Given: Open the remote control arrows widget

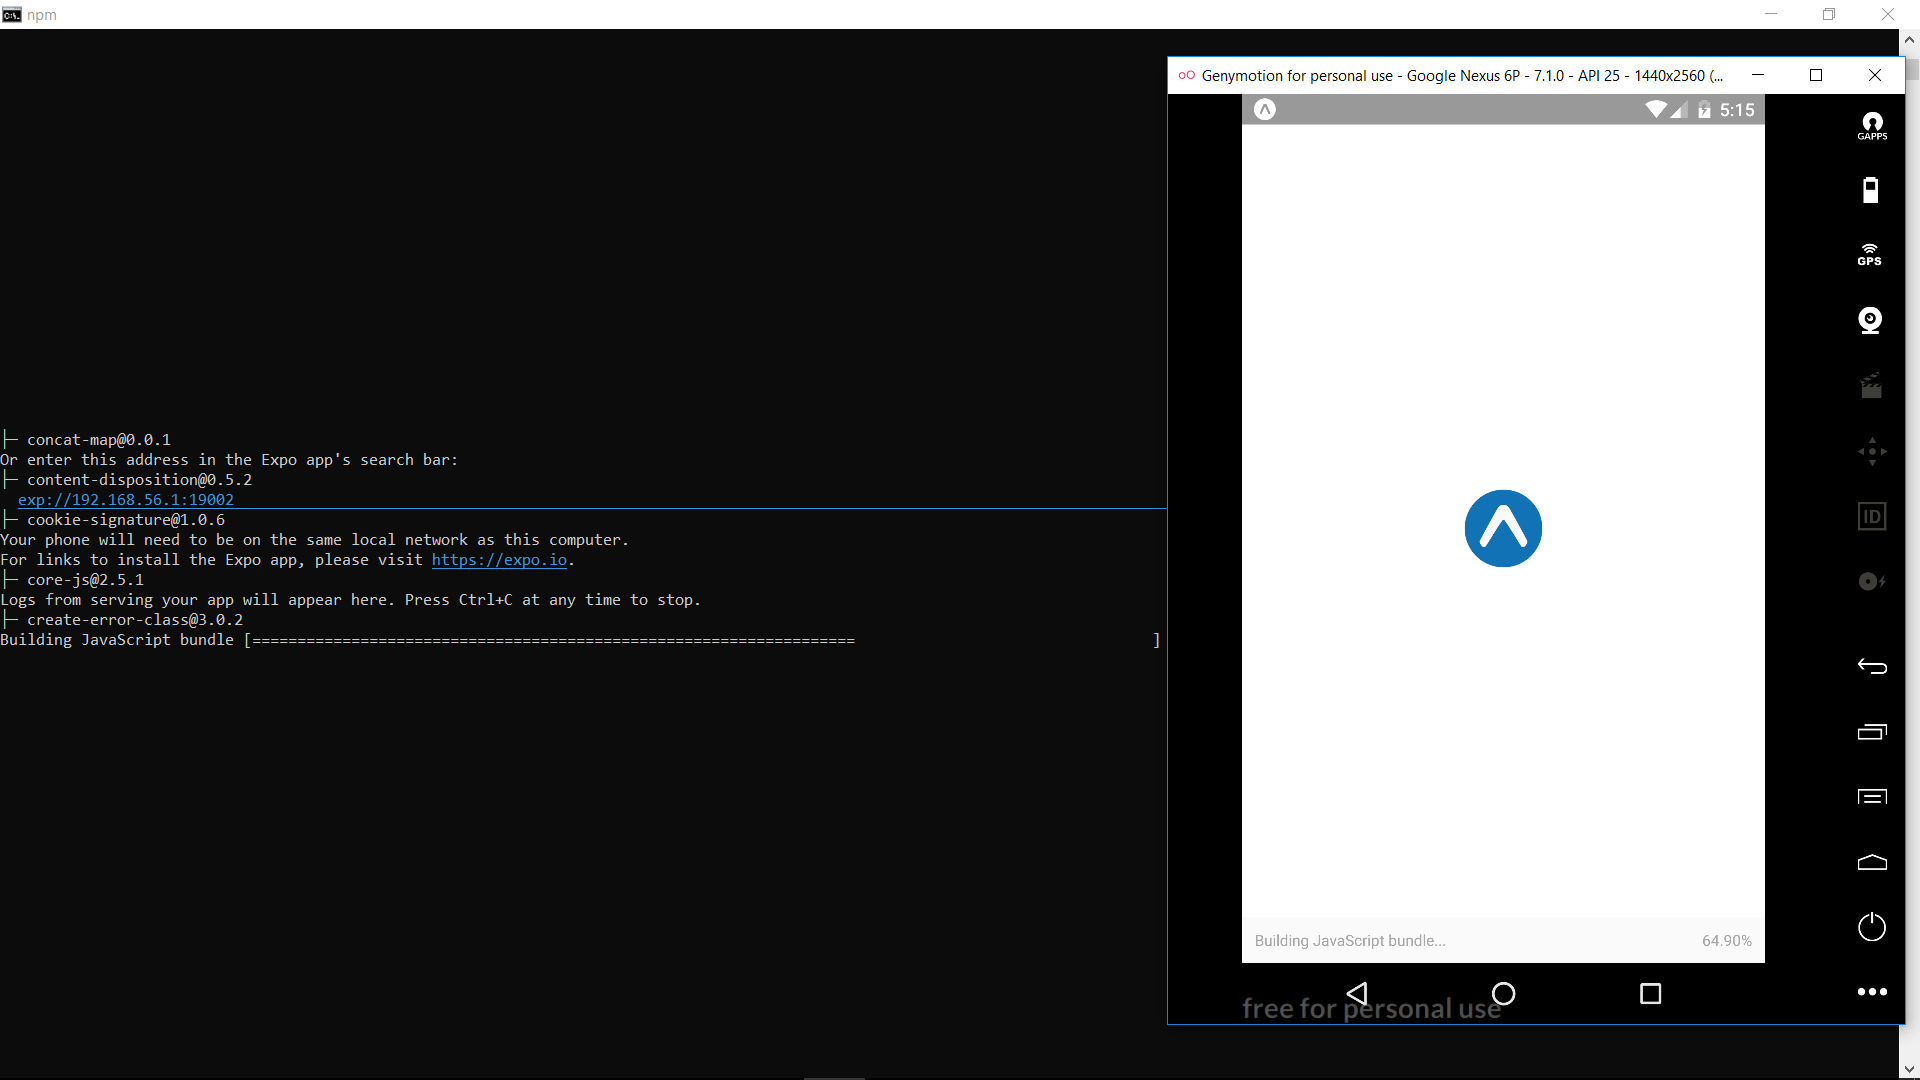Looking at the screenshot, I should click(1872, 451).
